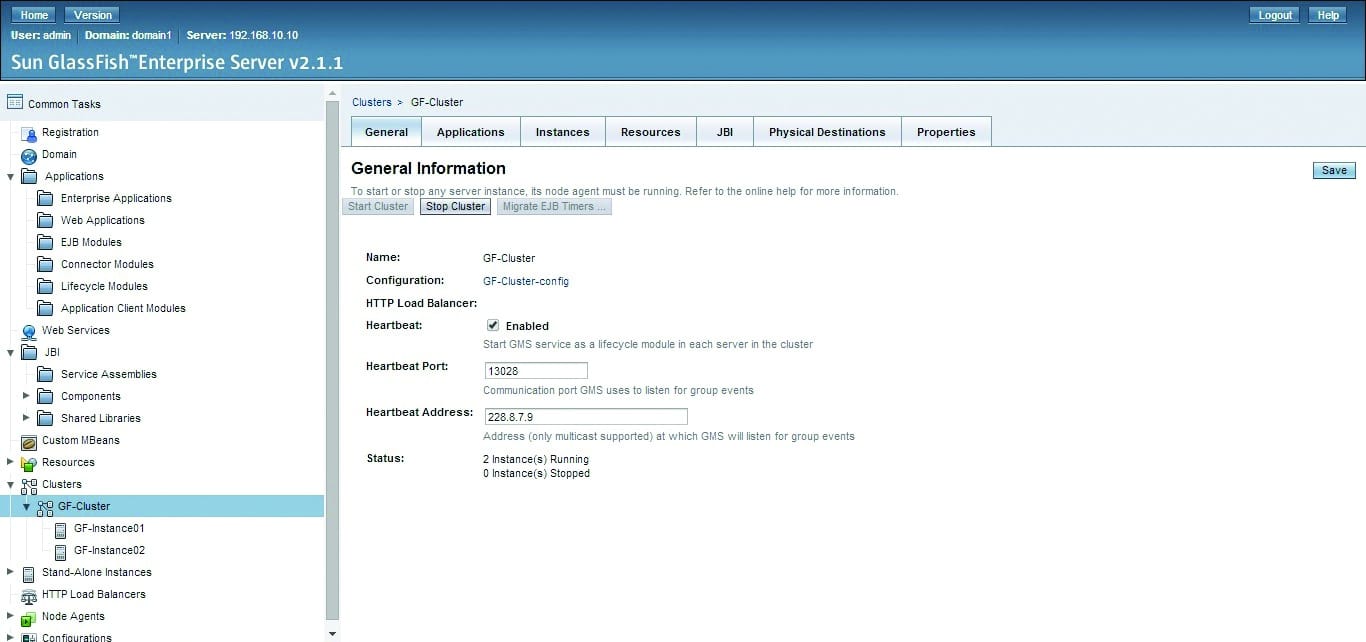
Task: Select the Registration icon
Action: coord(28,132)
